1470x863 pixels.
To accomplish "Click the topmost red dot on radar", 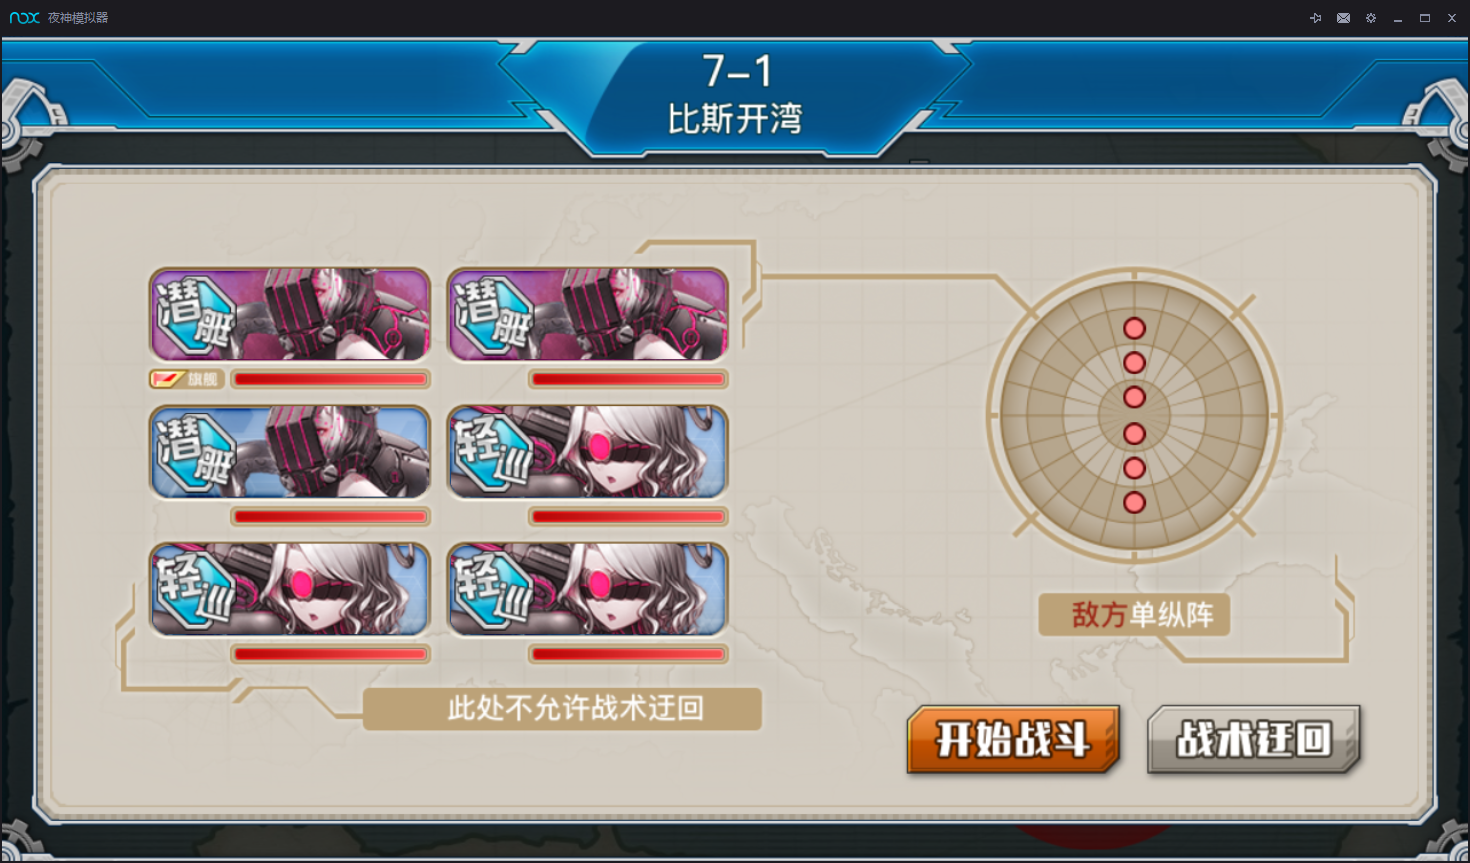I will click(1134, 328).
